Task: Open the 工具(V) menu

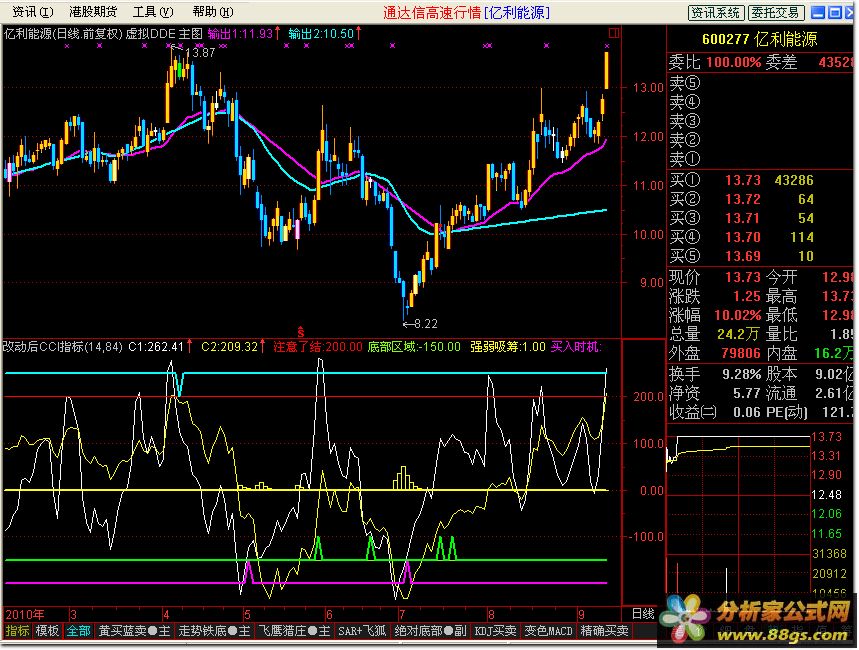Action: (x=153, y=12)
